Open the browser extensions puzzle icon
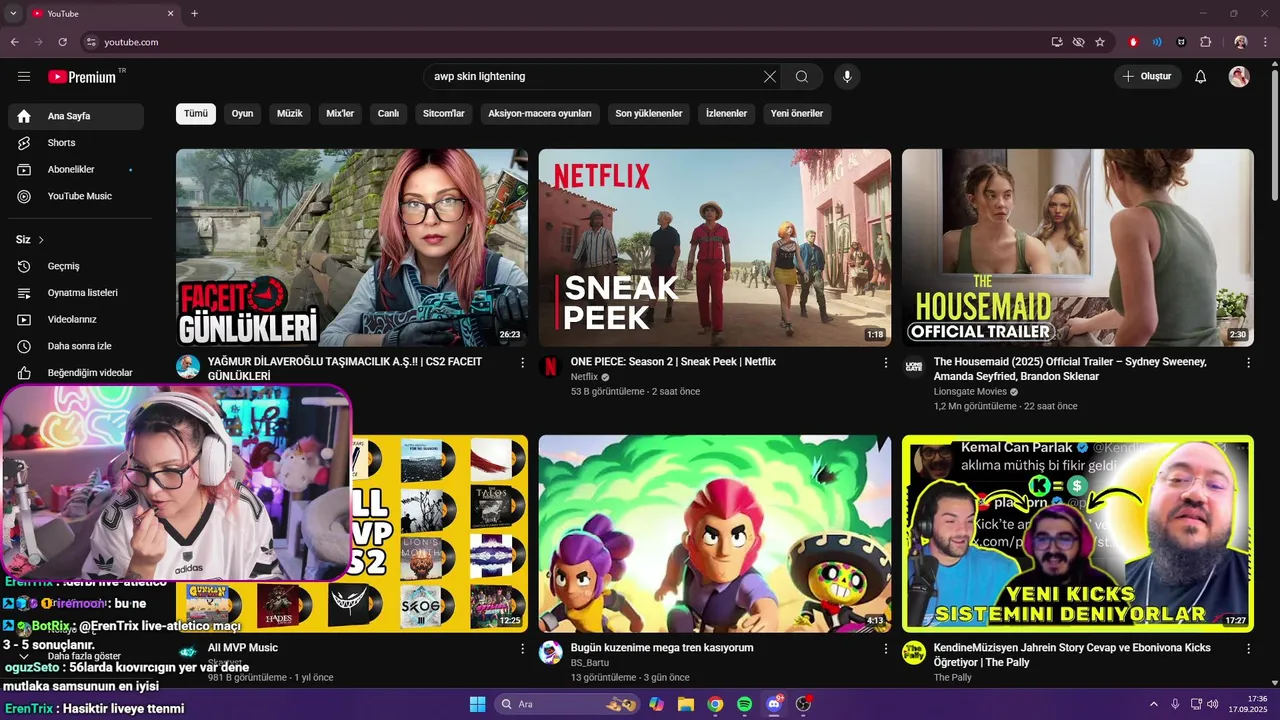1280x720 pixels. (x=1205, y=42)
